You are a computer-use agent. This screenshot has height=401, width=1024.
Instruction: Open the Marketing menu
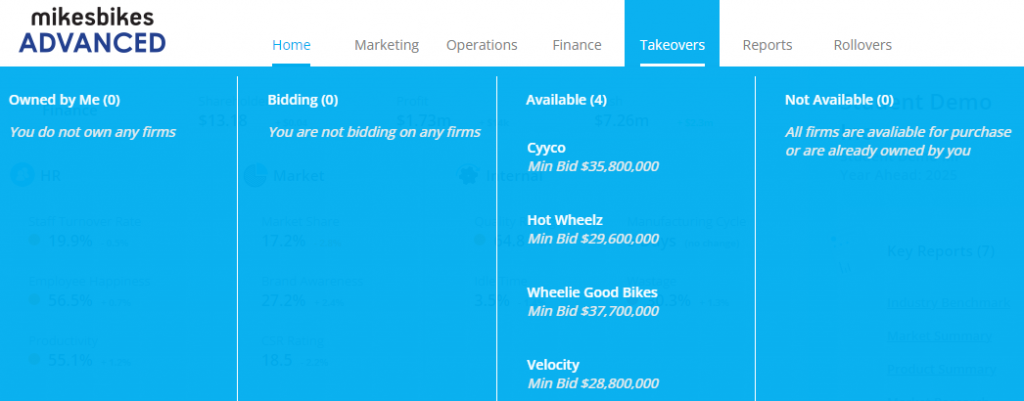[x=386, y=45]
